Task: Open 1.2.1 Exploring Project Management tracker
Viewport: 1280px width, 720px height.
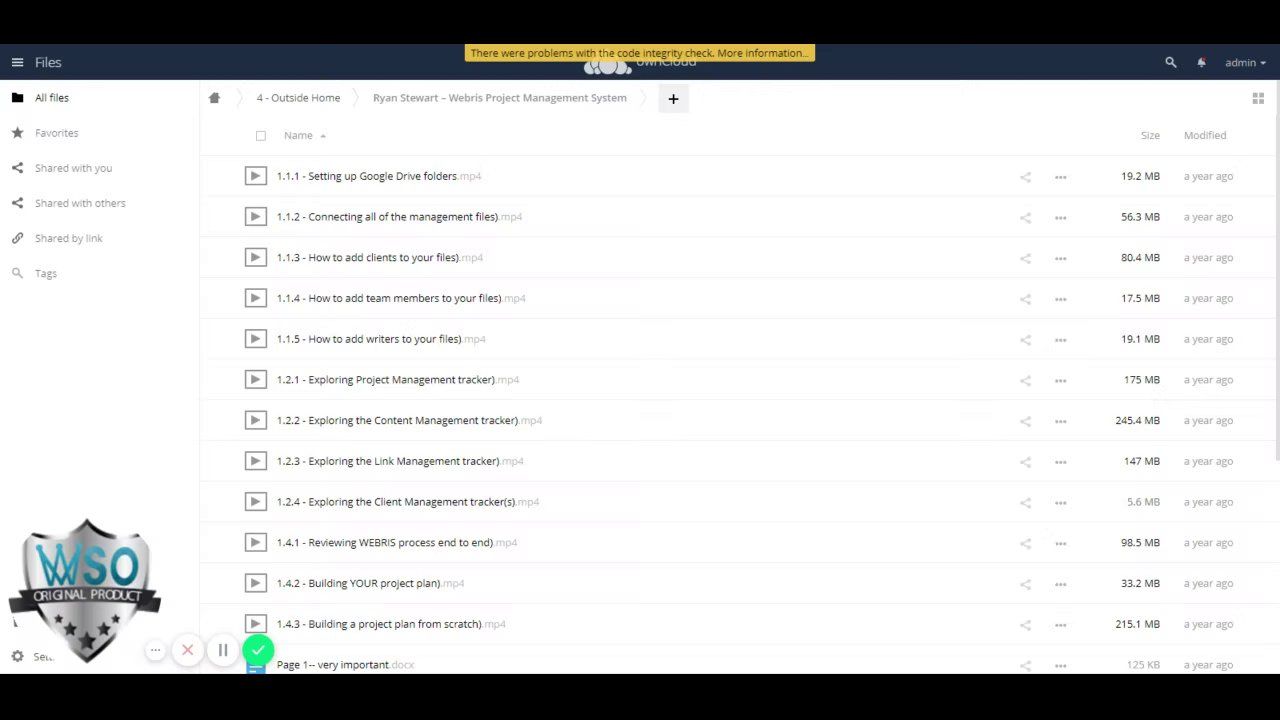Action: click(397, 380)
